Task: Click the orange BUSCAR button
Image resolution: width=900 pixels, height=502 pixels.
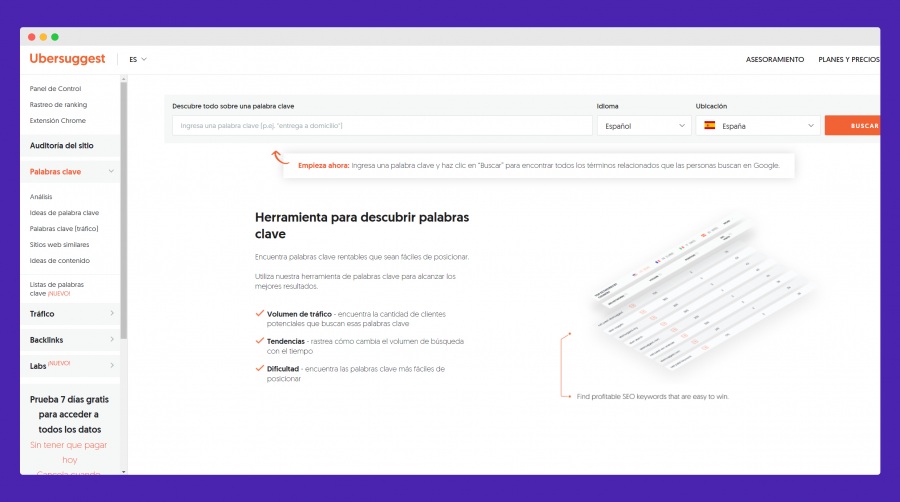Action: pos(852,126)
